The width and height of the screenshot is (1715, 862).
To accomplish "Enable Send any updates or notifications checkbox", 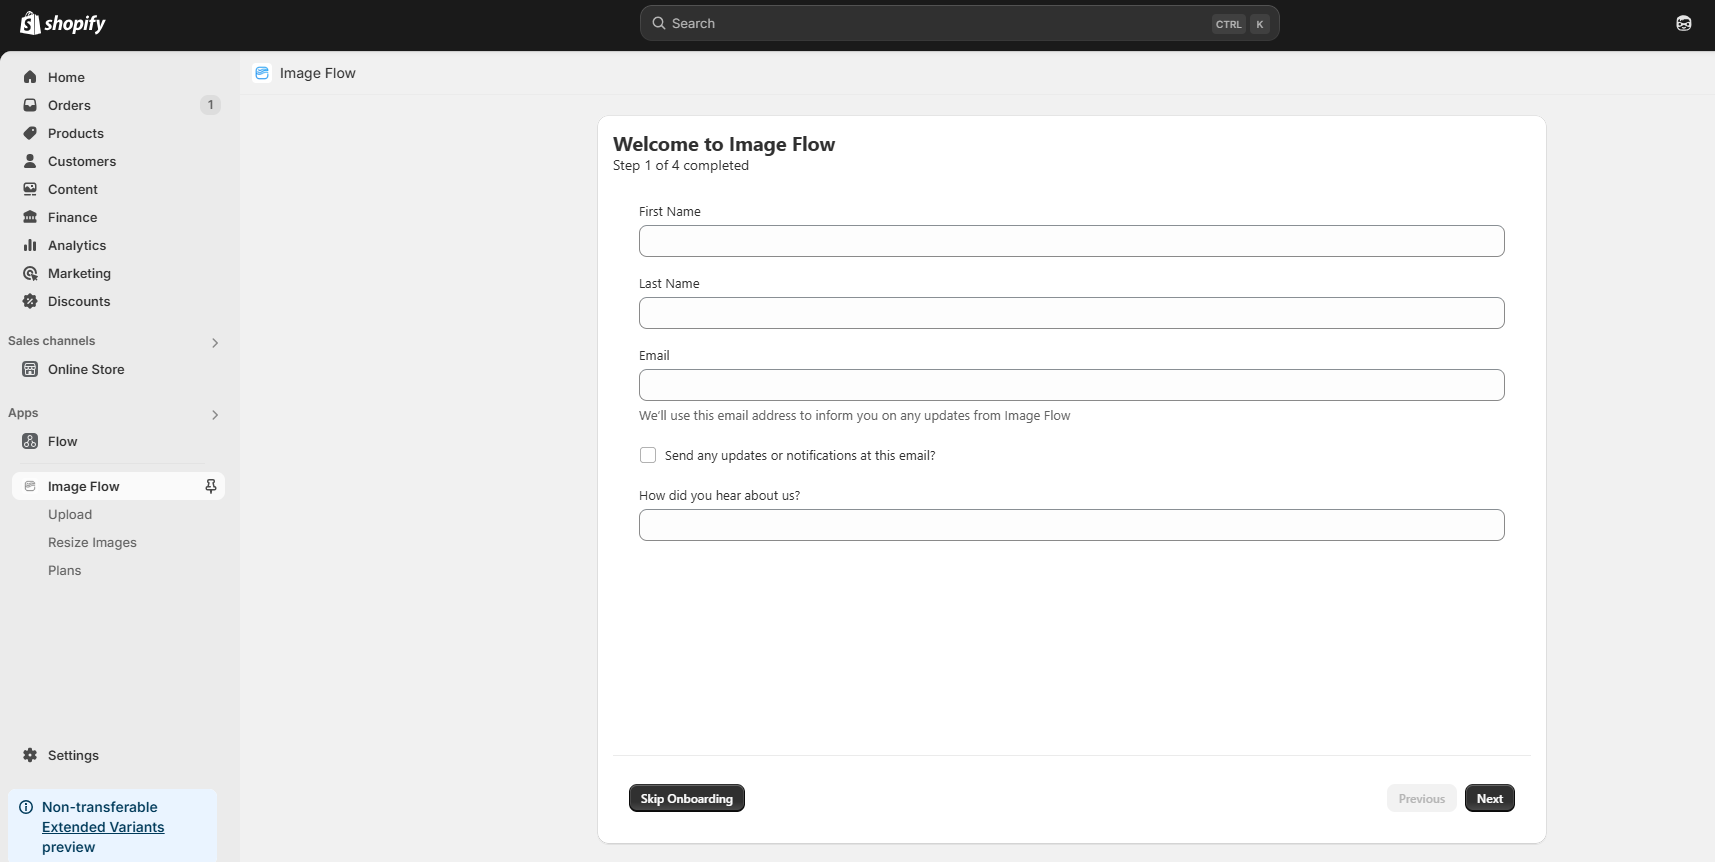I will click(648, 455).
